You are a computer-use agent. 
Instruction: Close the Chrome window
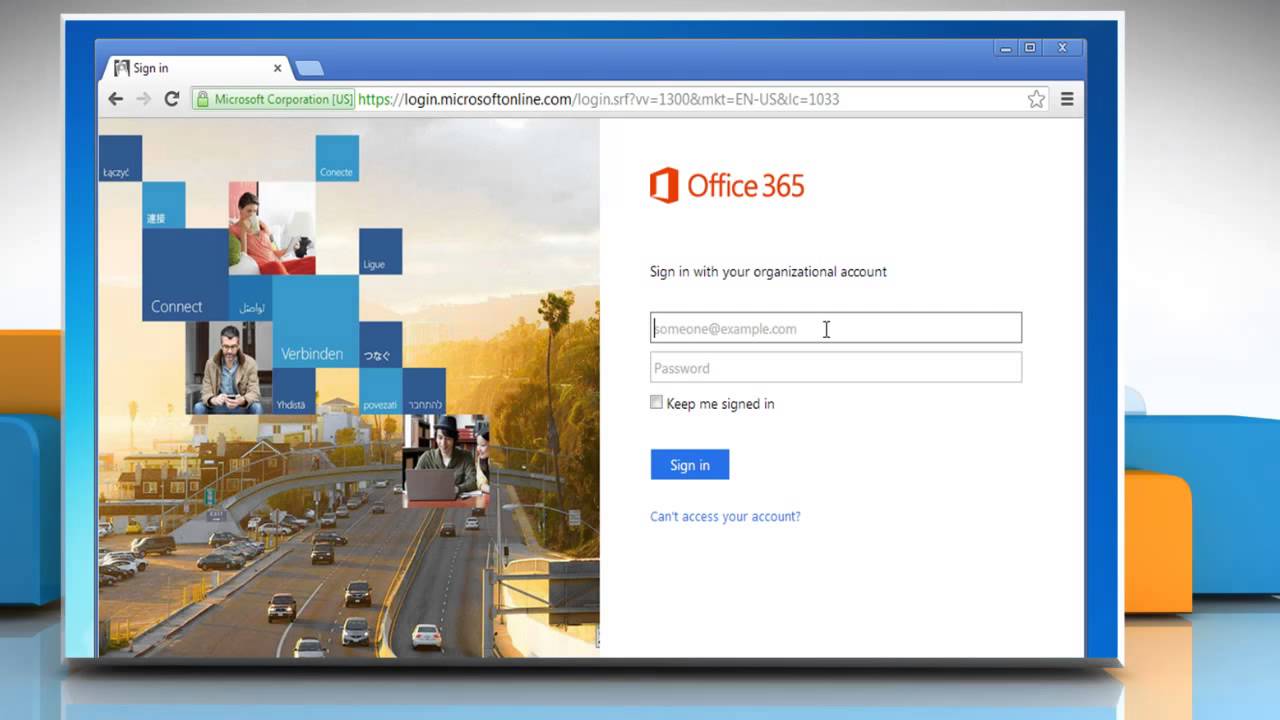click(1063, 47)
